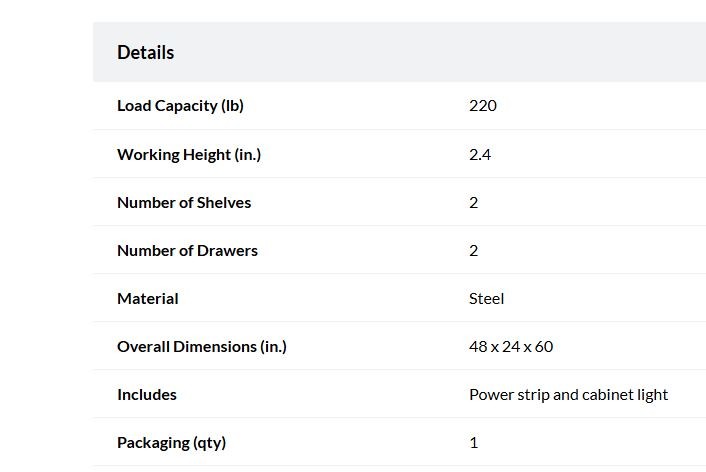Click the Details section header
Screen dimensions: 706x472
tap(145, 52)
